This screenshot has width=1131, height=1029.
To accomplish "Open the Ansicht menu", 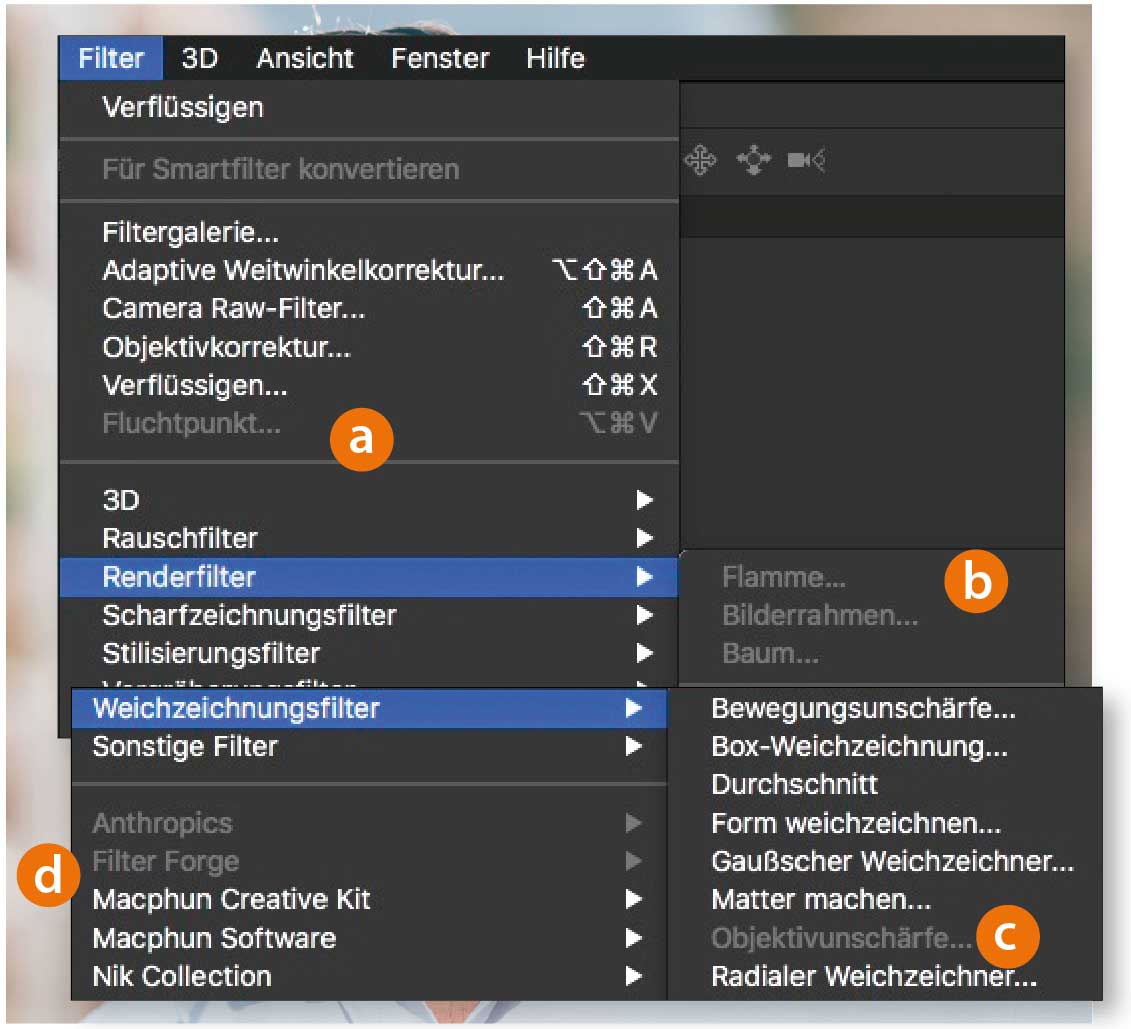I will pos(305,58).
